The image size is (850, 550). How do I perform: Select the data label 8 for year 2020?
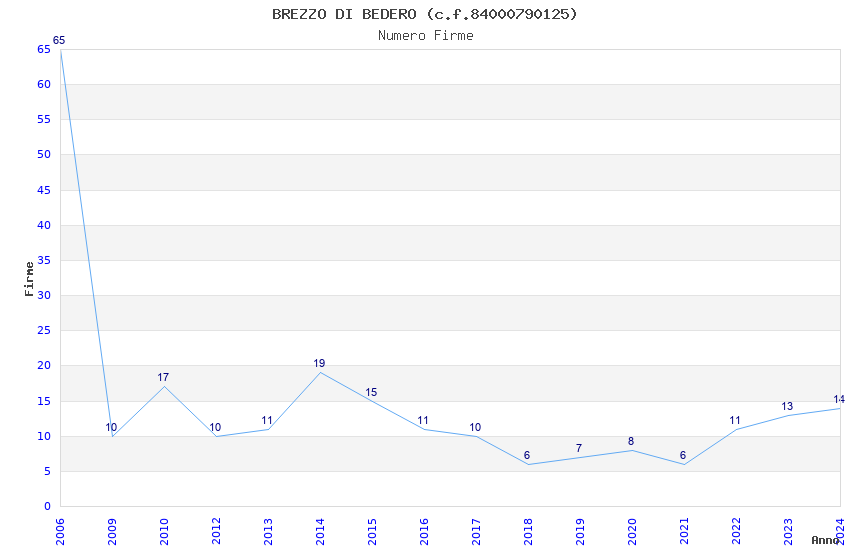(631, 442)
